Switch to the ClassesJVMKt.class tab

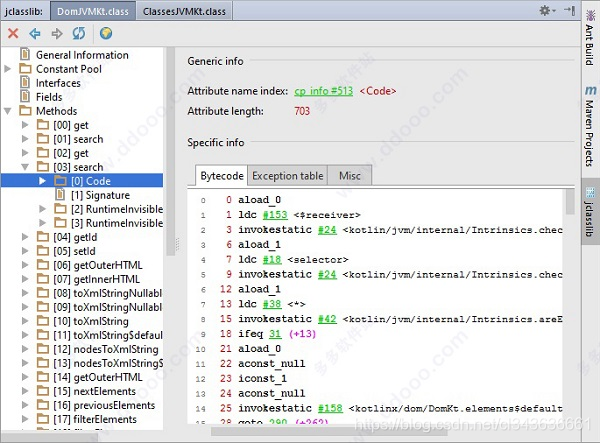click(x=184, y=11)
